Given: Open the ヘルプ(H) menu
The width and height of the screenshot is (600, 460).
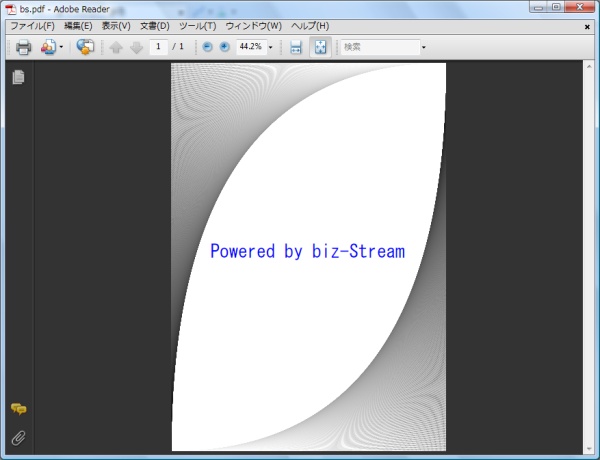Looking at the screenshot, I should point(310,26).
